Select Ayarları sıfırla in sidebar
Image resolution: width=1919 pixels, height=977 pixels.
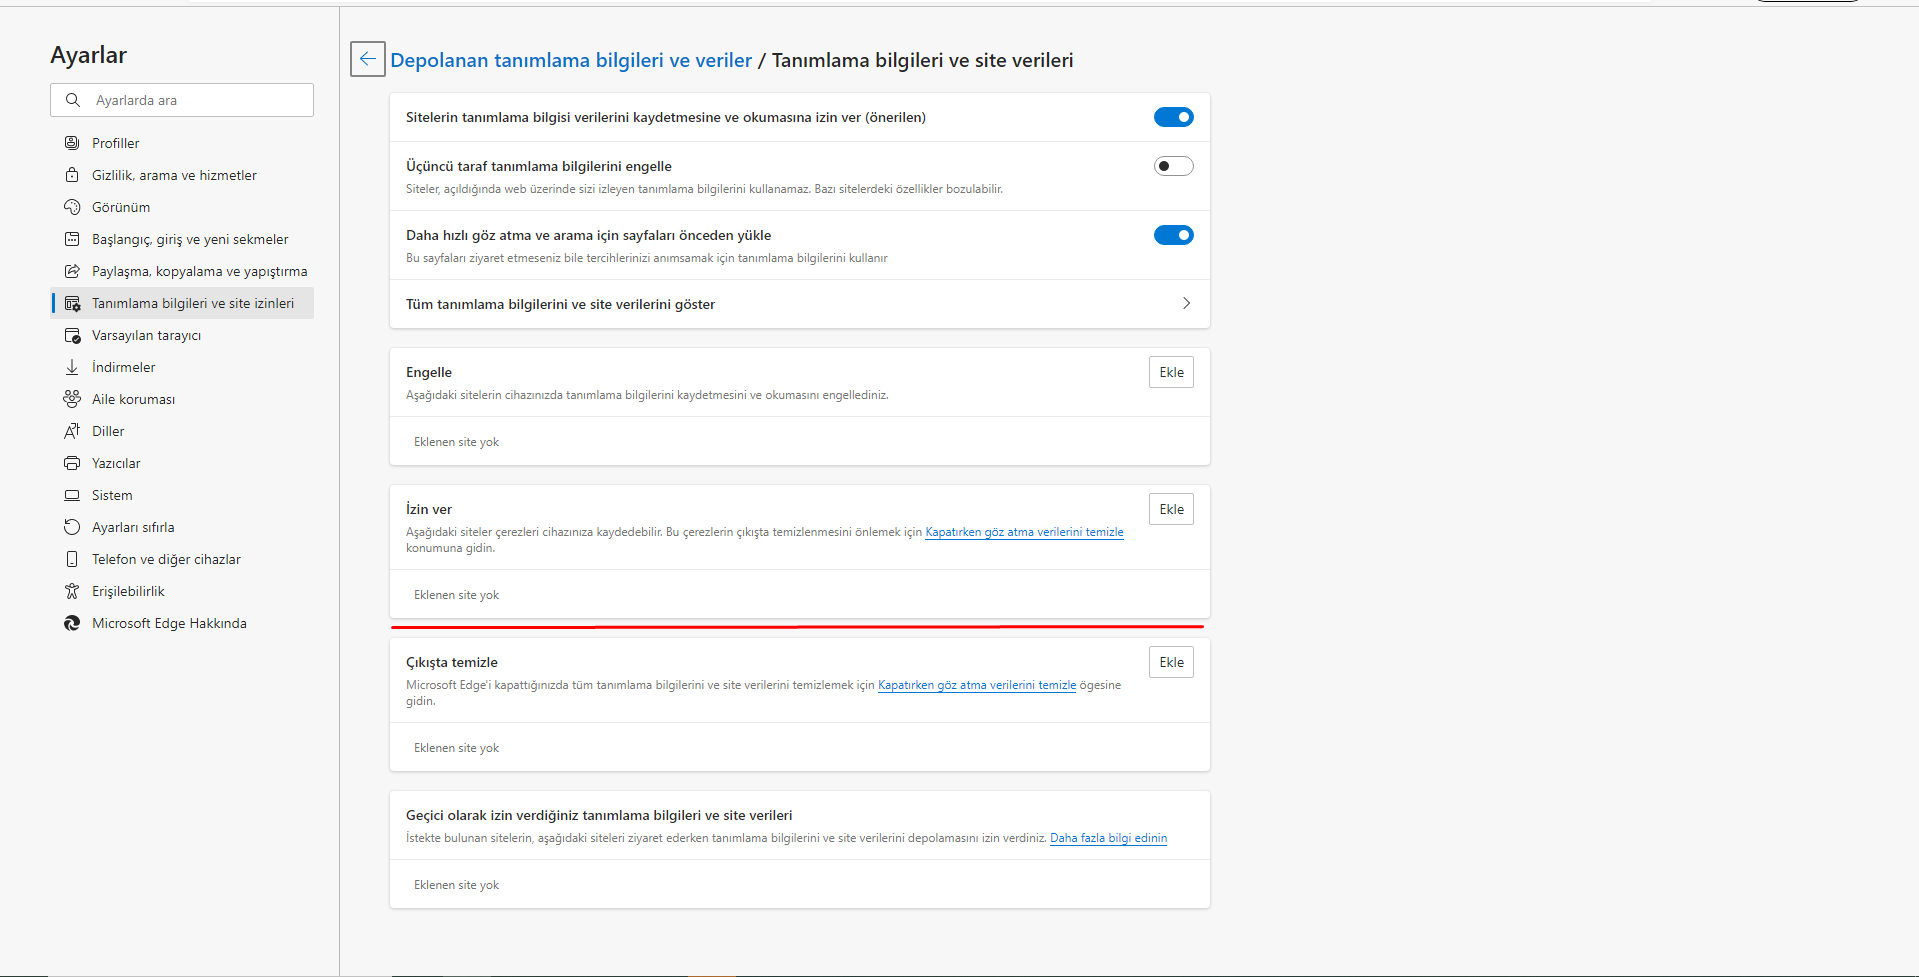pos(182,527)
